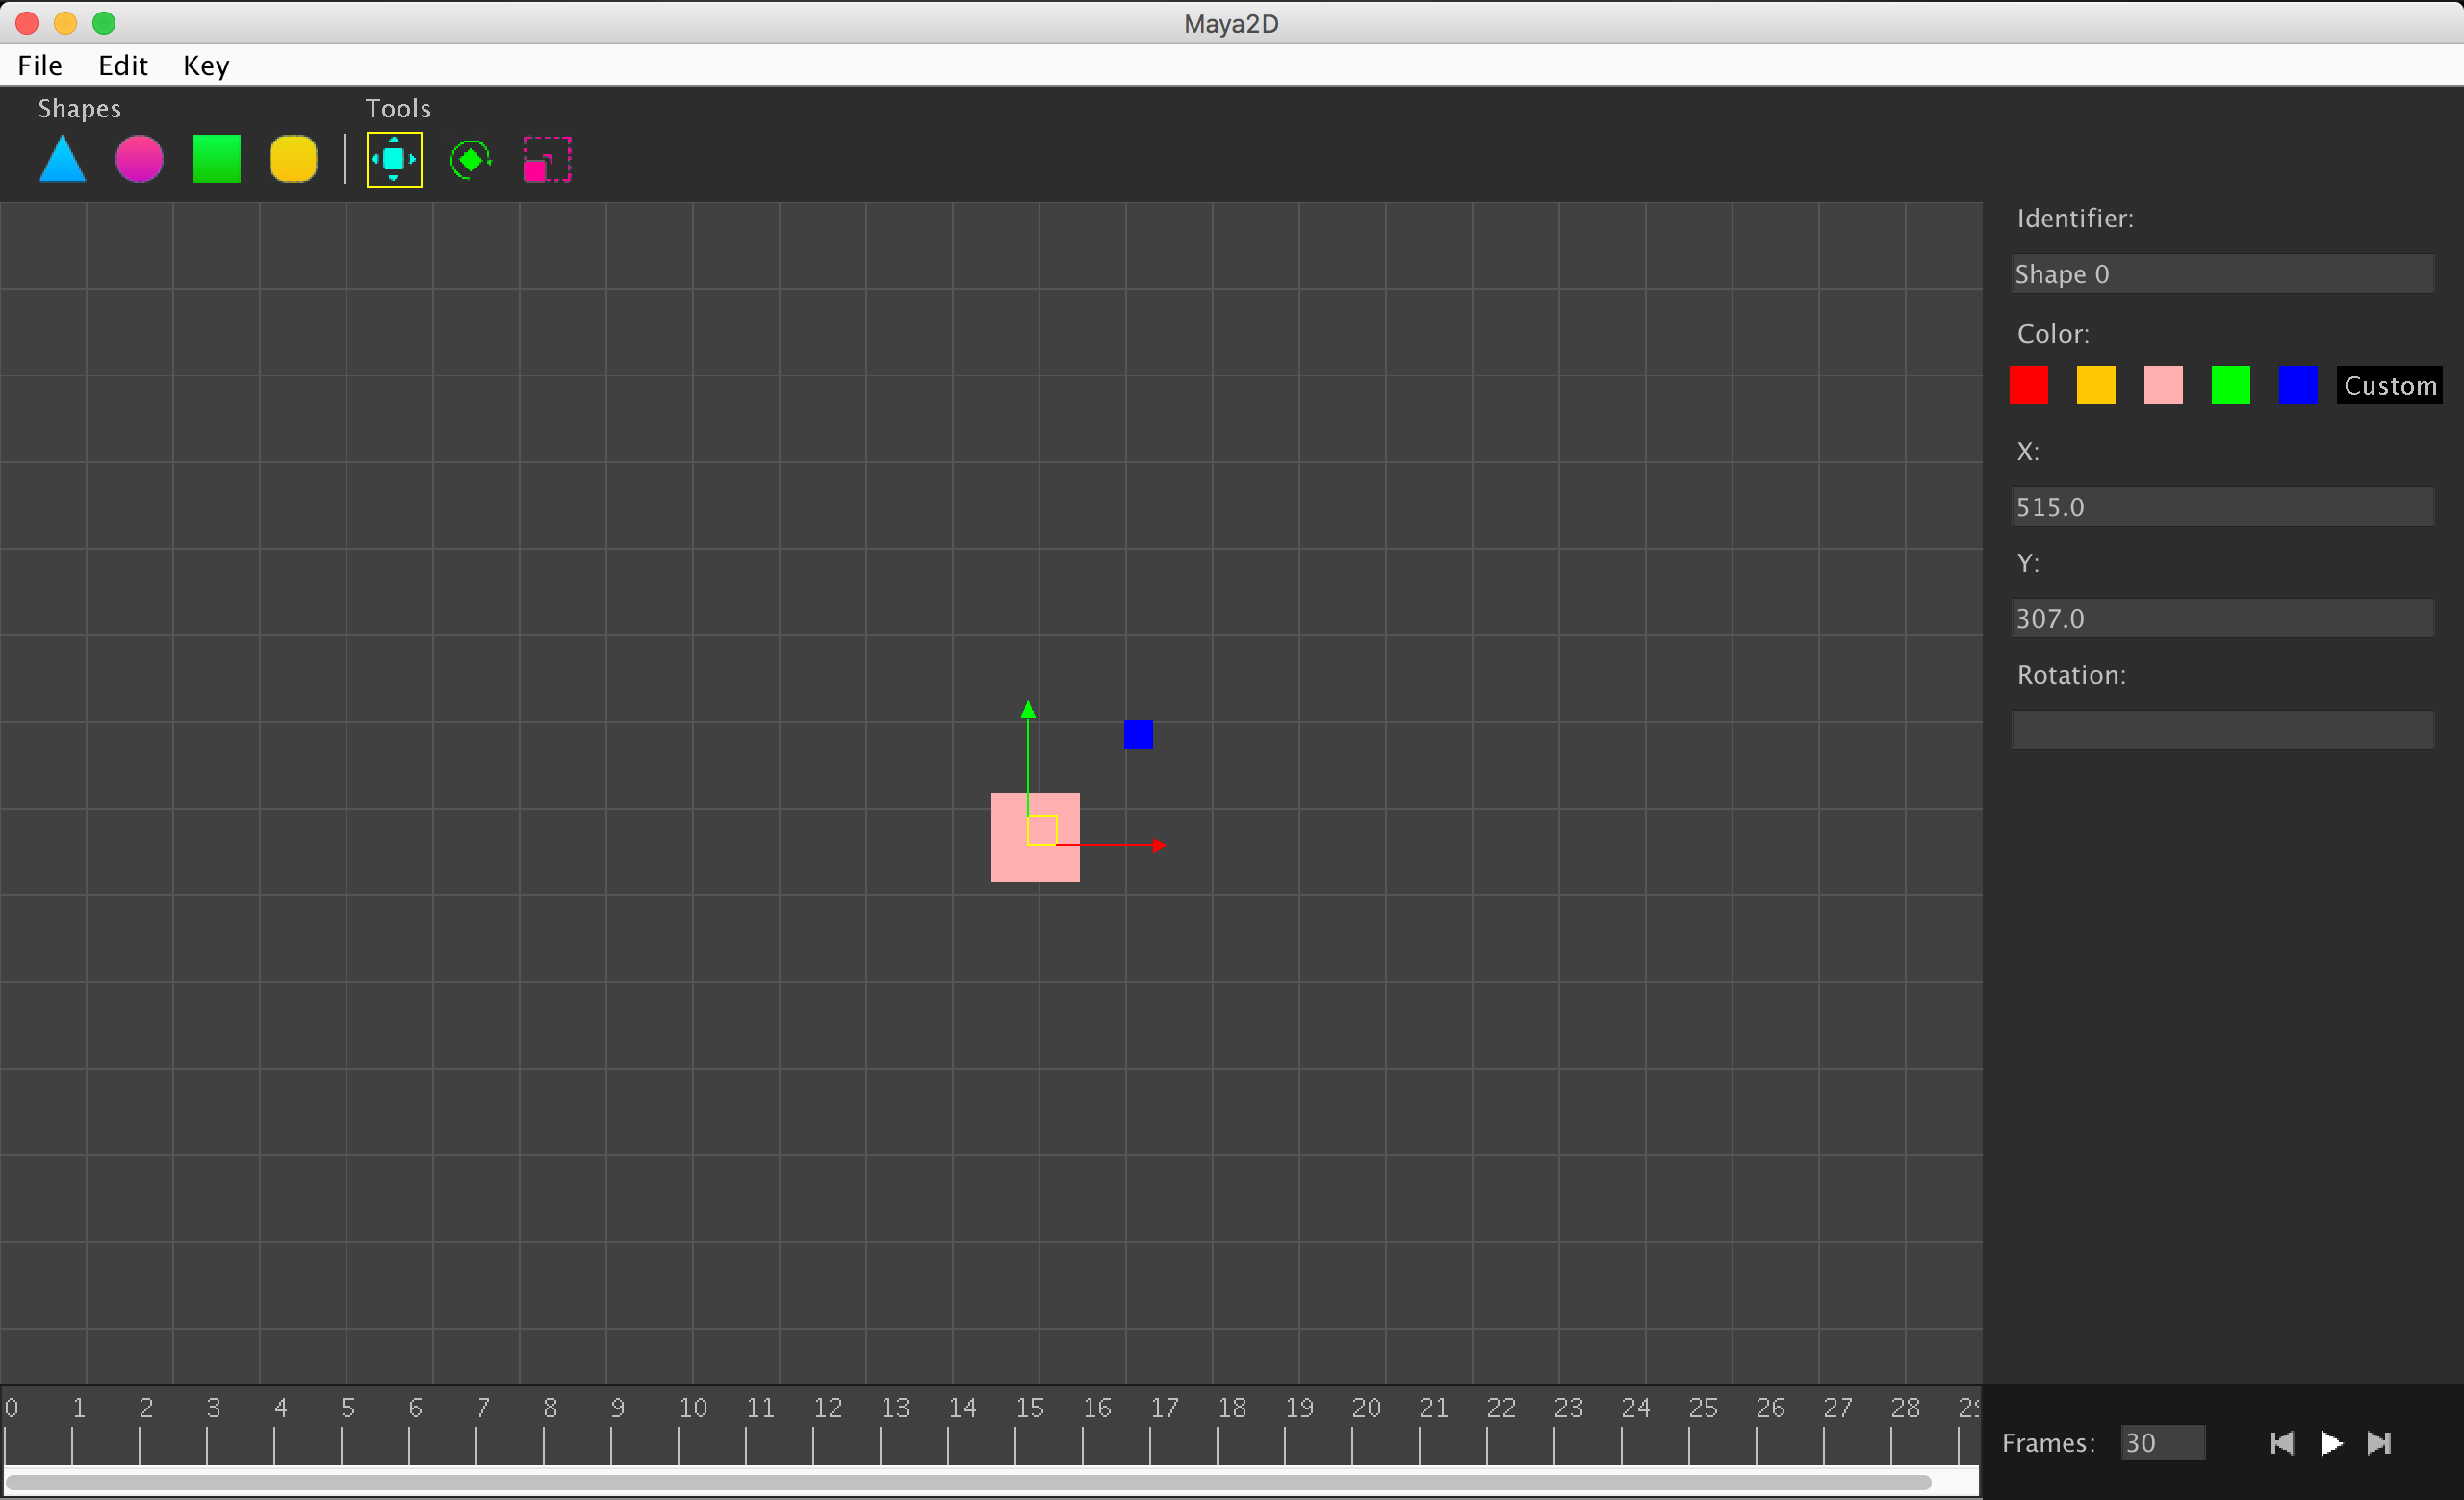Activate the Rotate tool
This screenshot has height=1500, width=2464.
point(471,159)
